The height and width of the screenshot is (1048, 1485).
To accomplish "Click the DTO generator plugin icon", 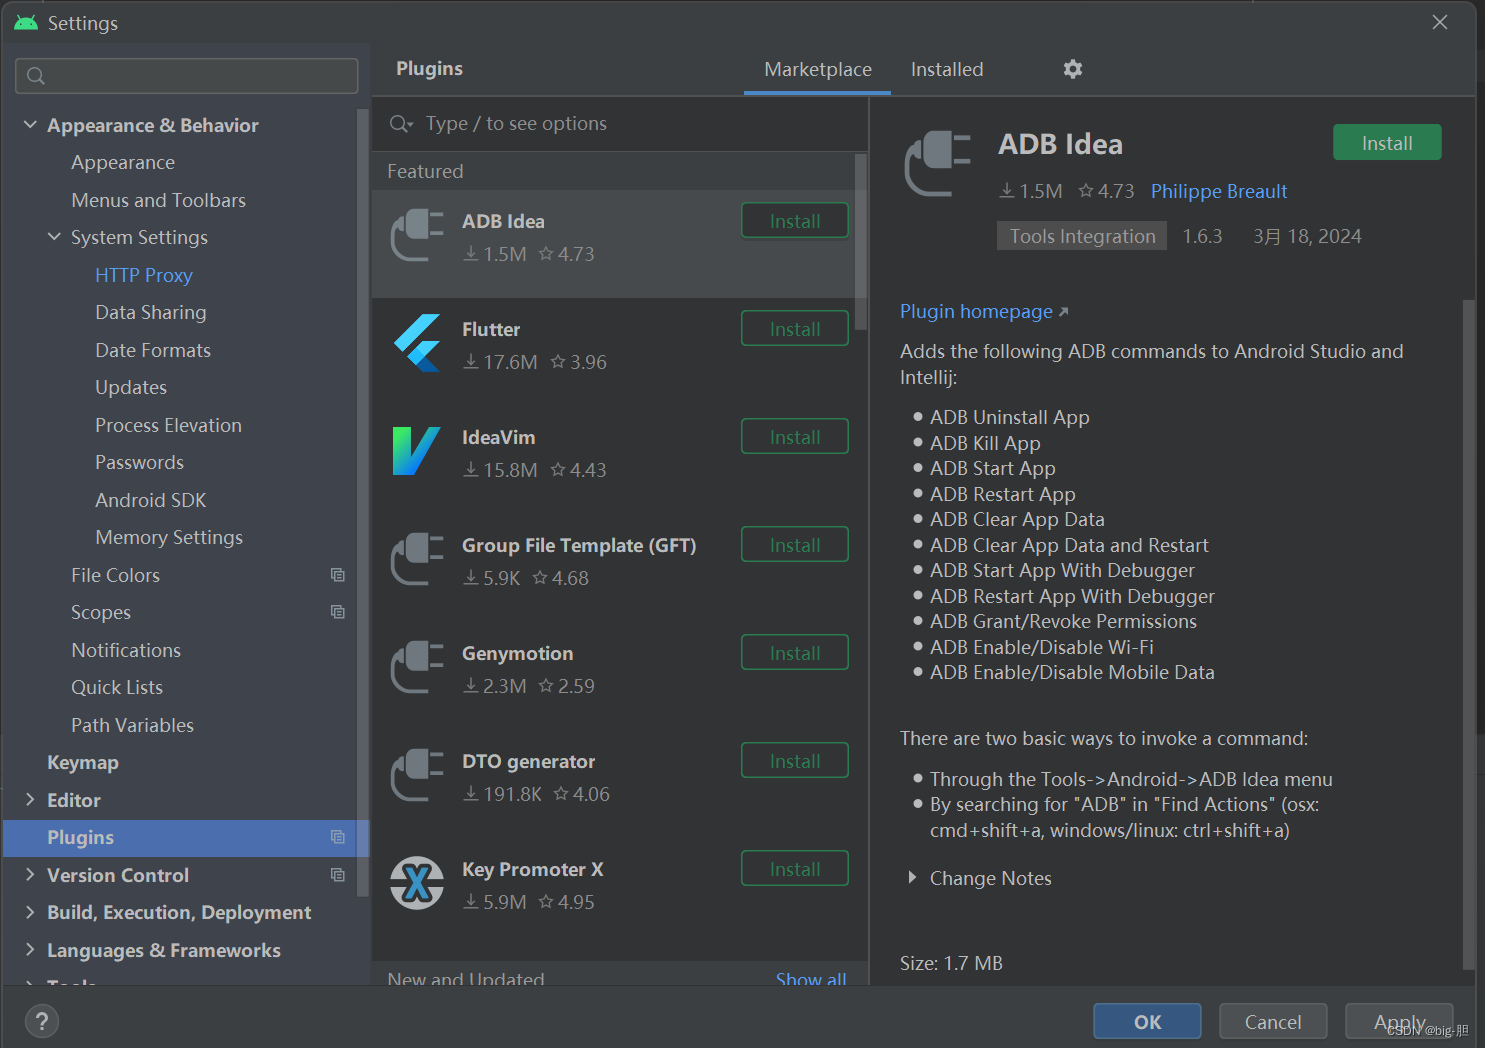I will [417, 776].
